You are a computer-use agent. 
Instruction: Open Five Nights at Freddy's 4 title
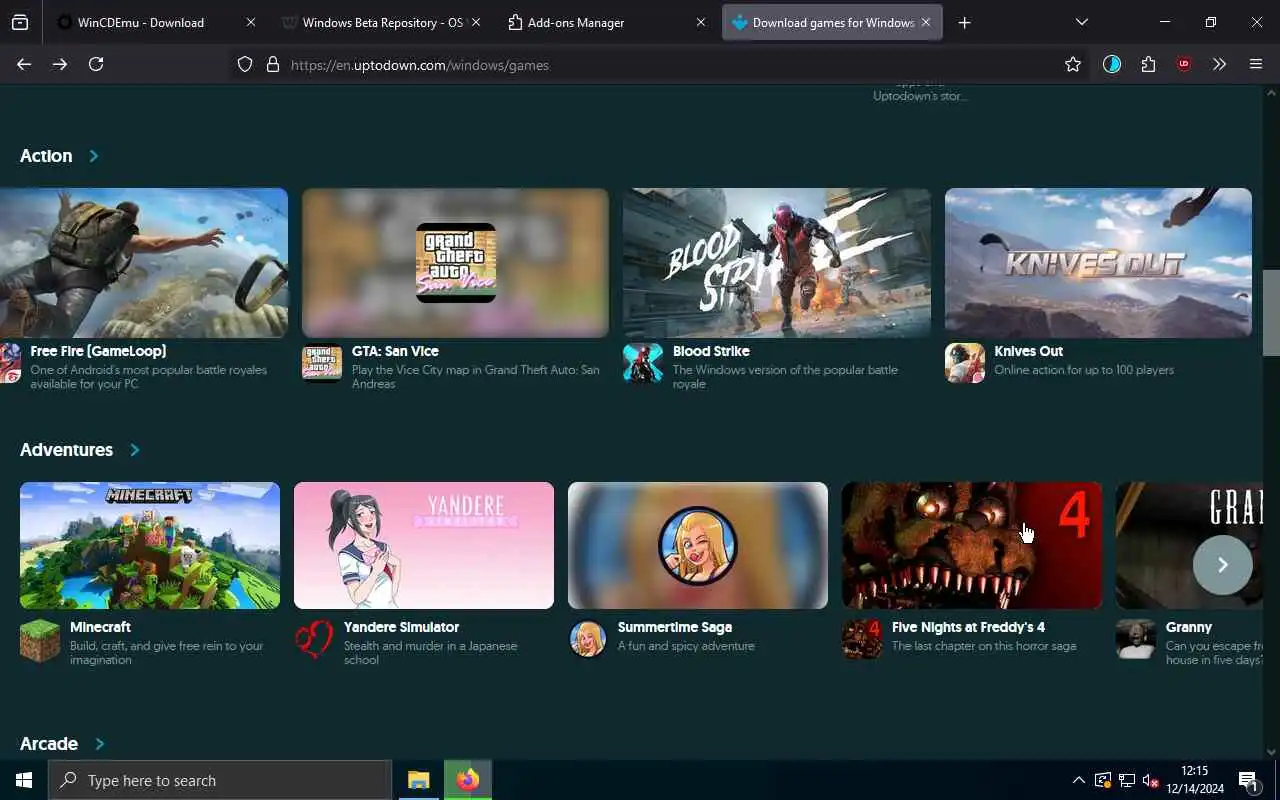coord(968,627)
